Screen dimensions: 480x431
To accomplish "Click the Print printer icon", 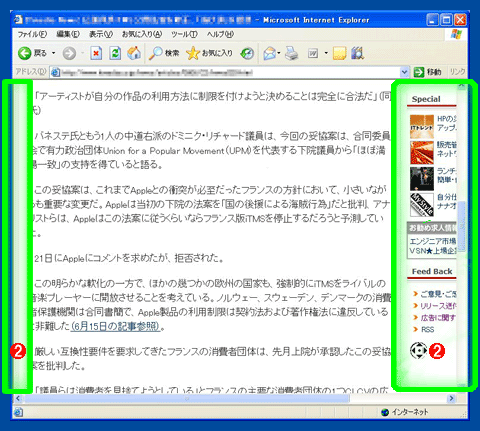I will (x=292, y=53).
